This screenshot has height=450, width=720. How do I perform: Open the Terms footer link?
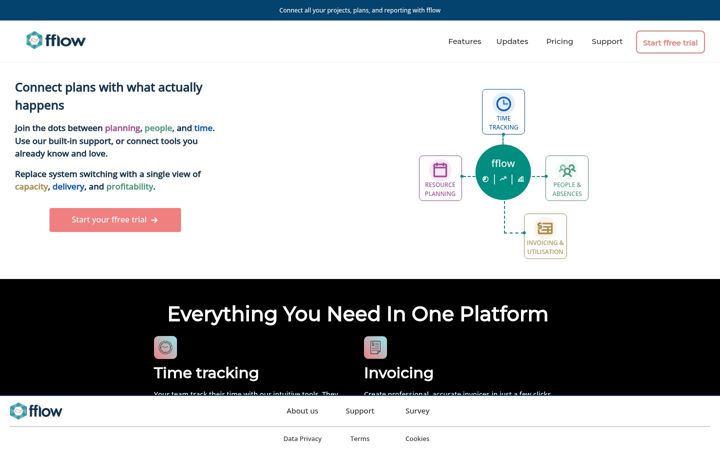tap(360, 439)
